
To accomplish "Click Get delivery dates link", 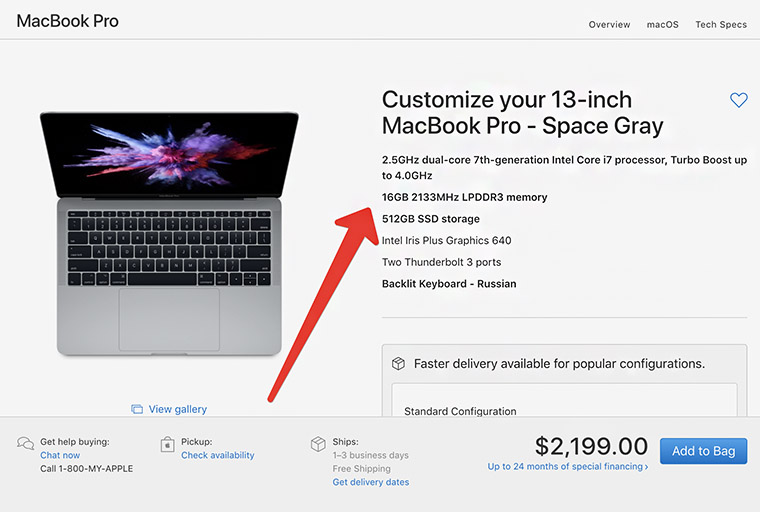I will click(371, 482).
